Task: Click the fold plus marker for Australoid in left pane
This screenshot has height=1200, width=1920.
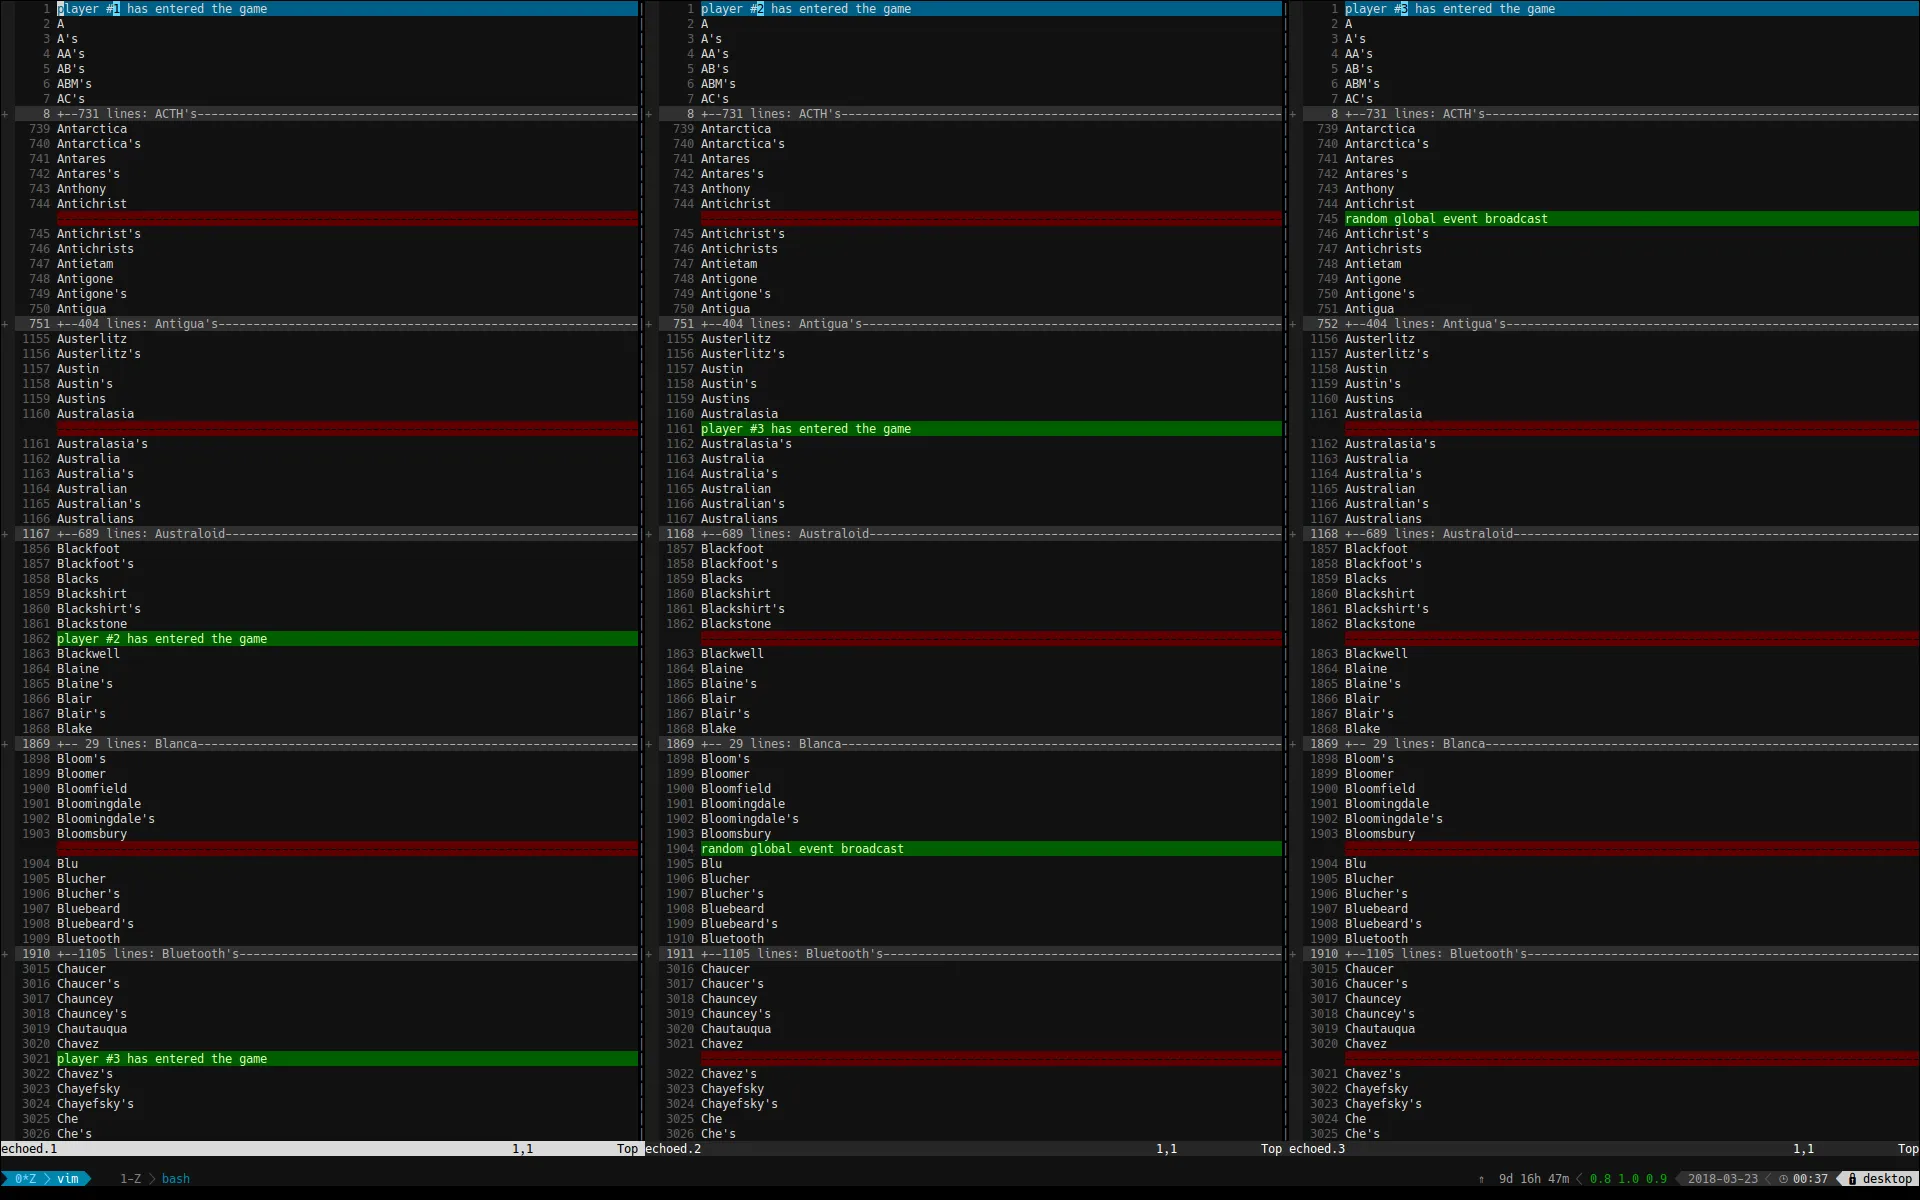Action: click(5, 534)
